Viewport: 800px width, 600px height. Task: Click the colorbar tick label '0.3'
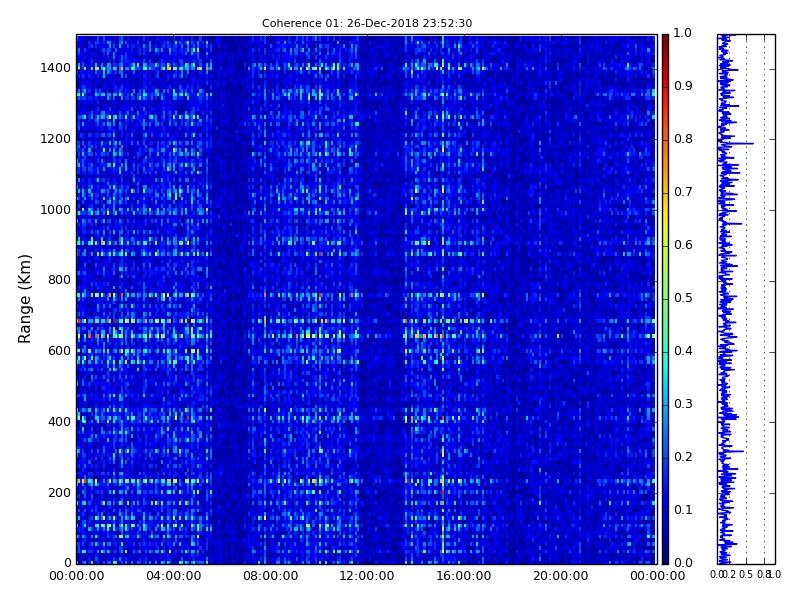[683, 404]
